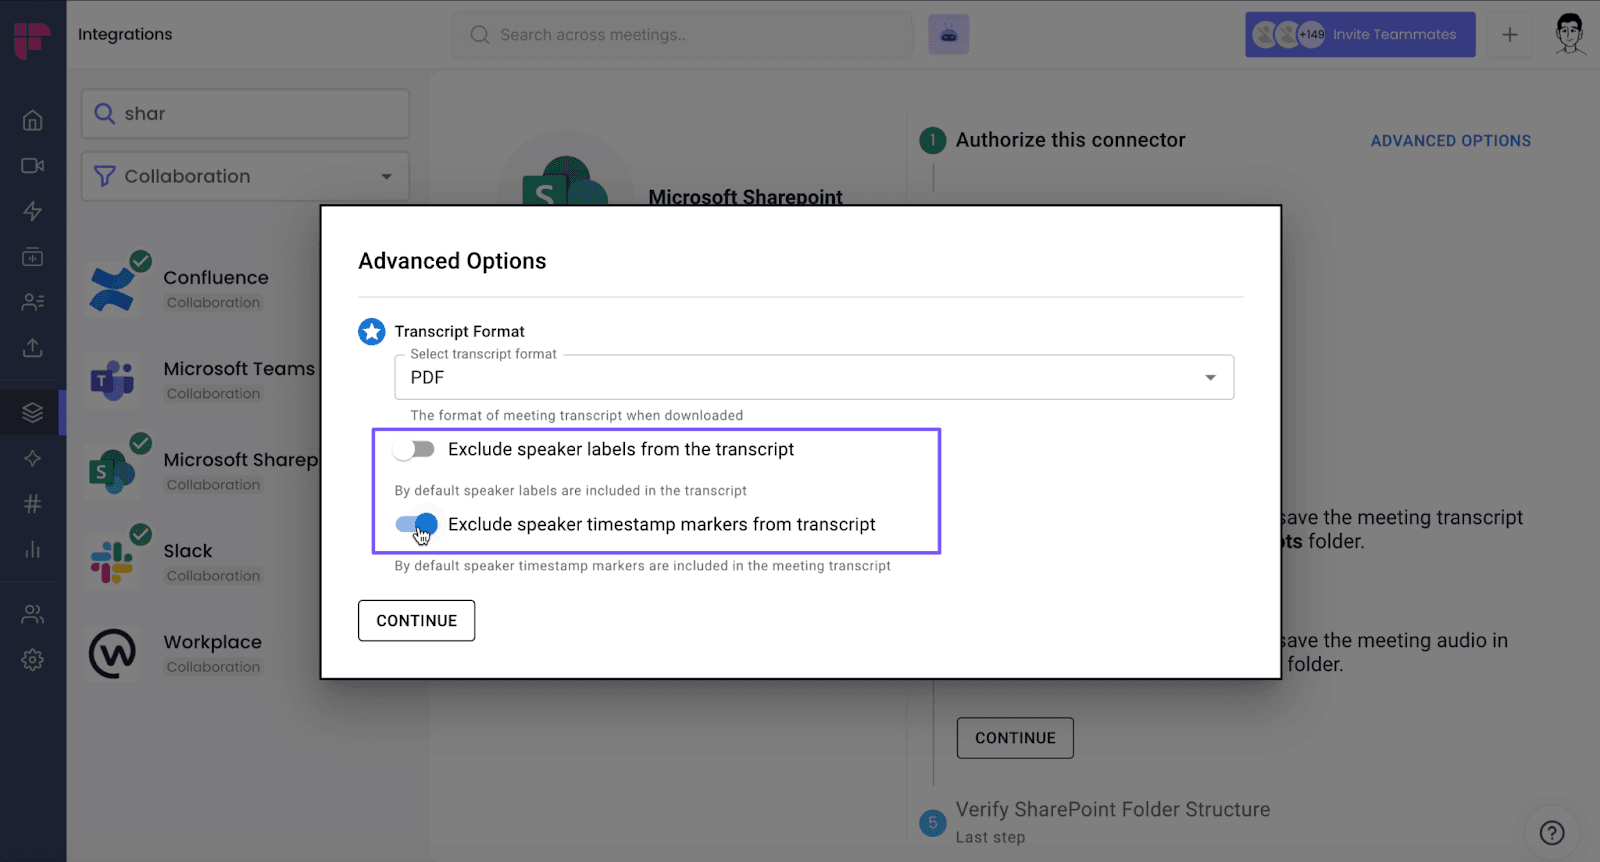Screen dimensions: 1600x862
Task: Open the ADVANCED OPTIONS link
Action: pos(1450,141)
